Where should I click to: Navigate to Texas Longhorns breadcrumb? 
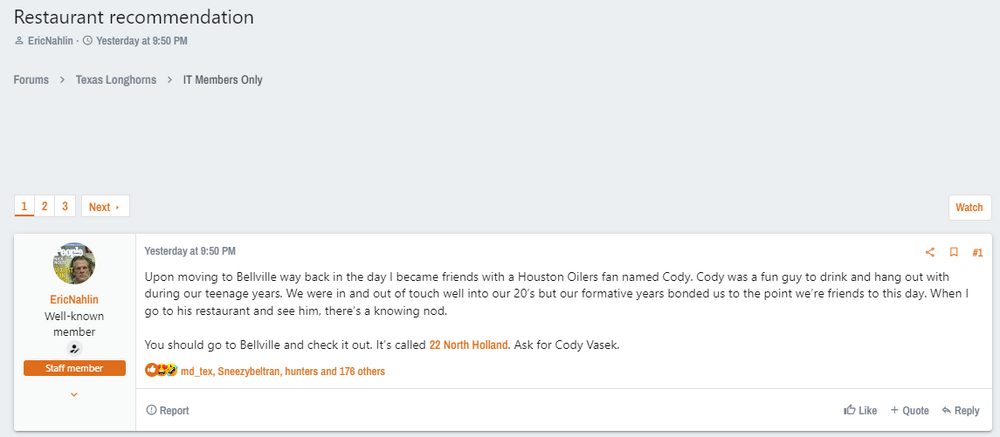coord(116,80)
